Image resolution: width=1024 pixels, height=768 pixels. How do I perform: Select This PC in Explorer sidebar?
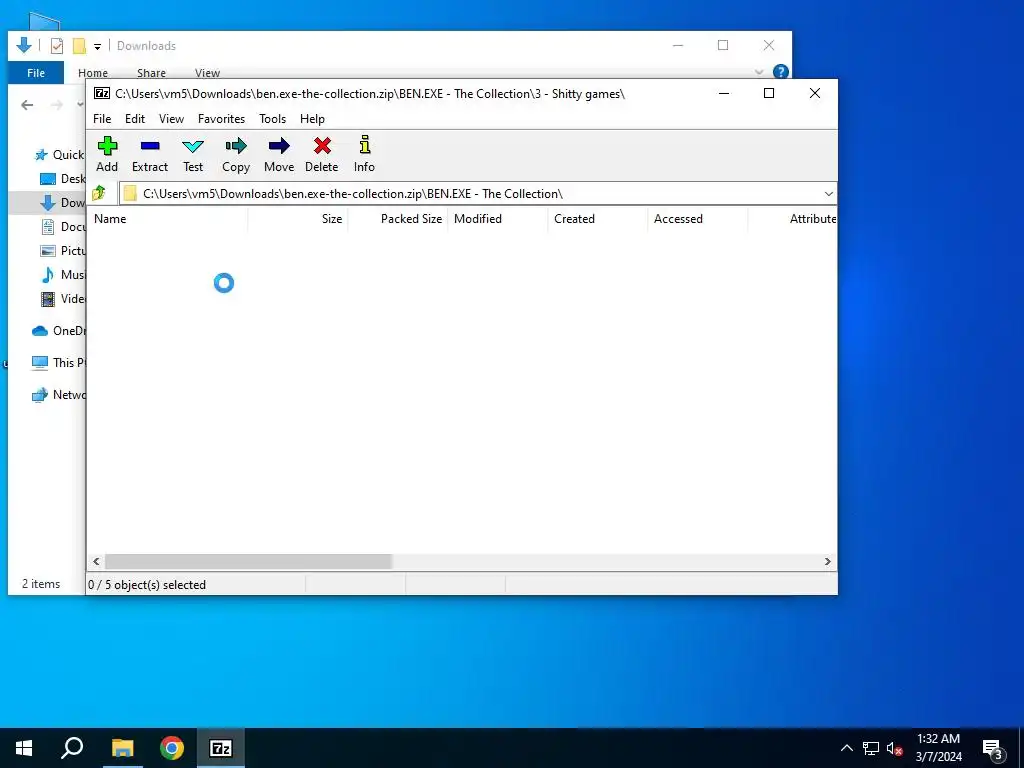[58, 362]
